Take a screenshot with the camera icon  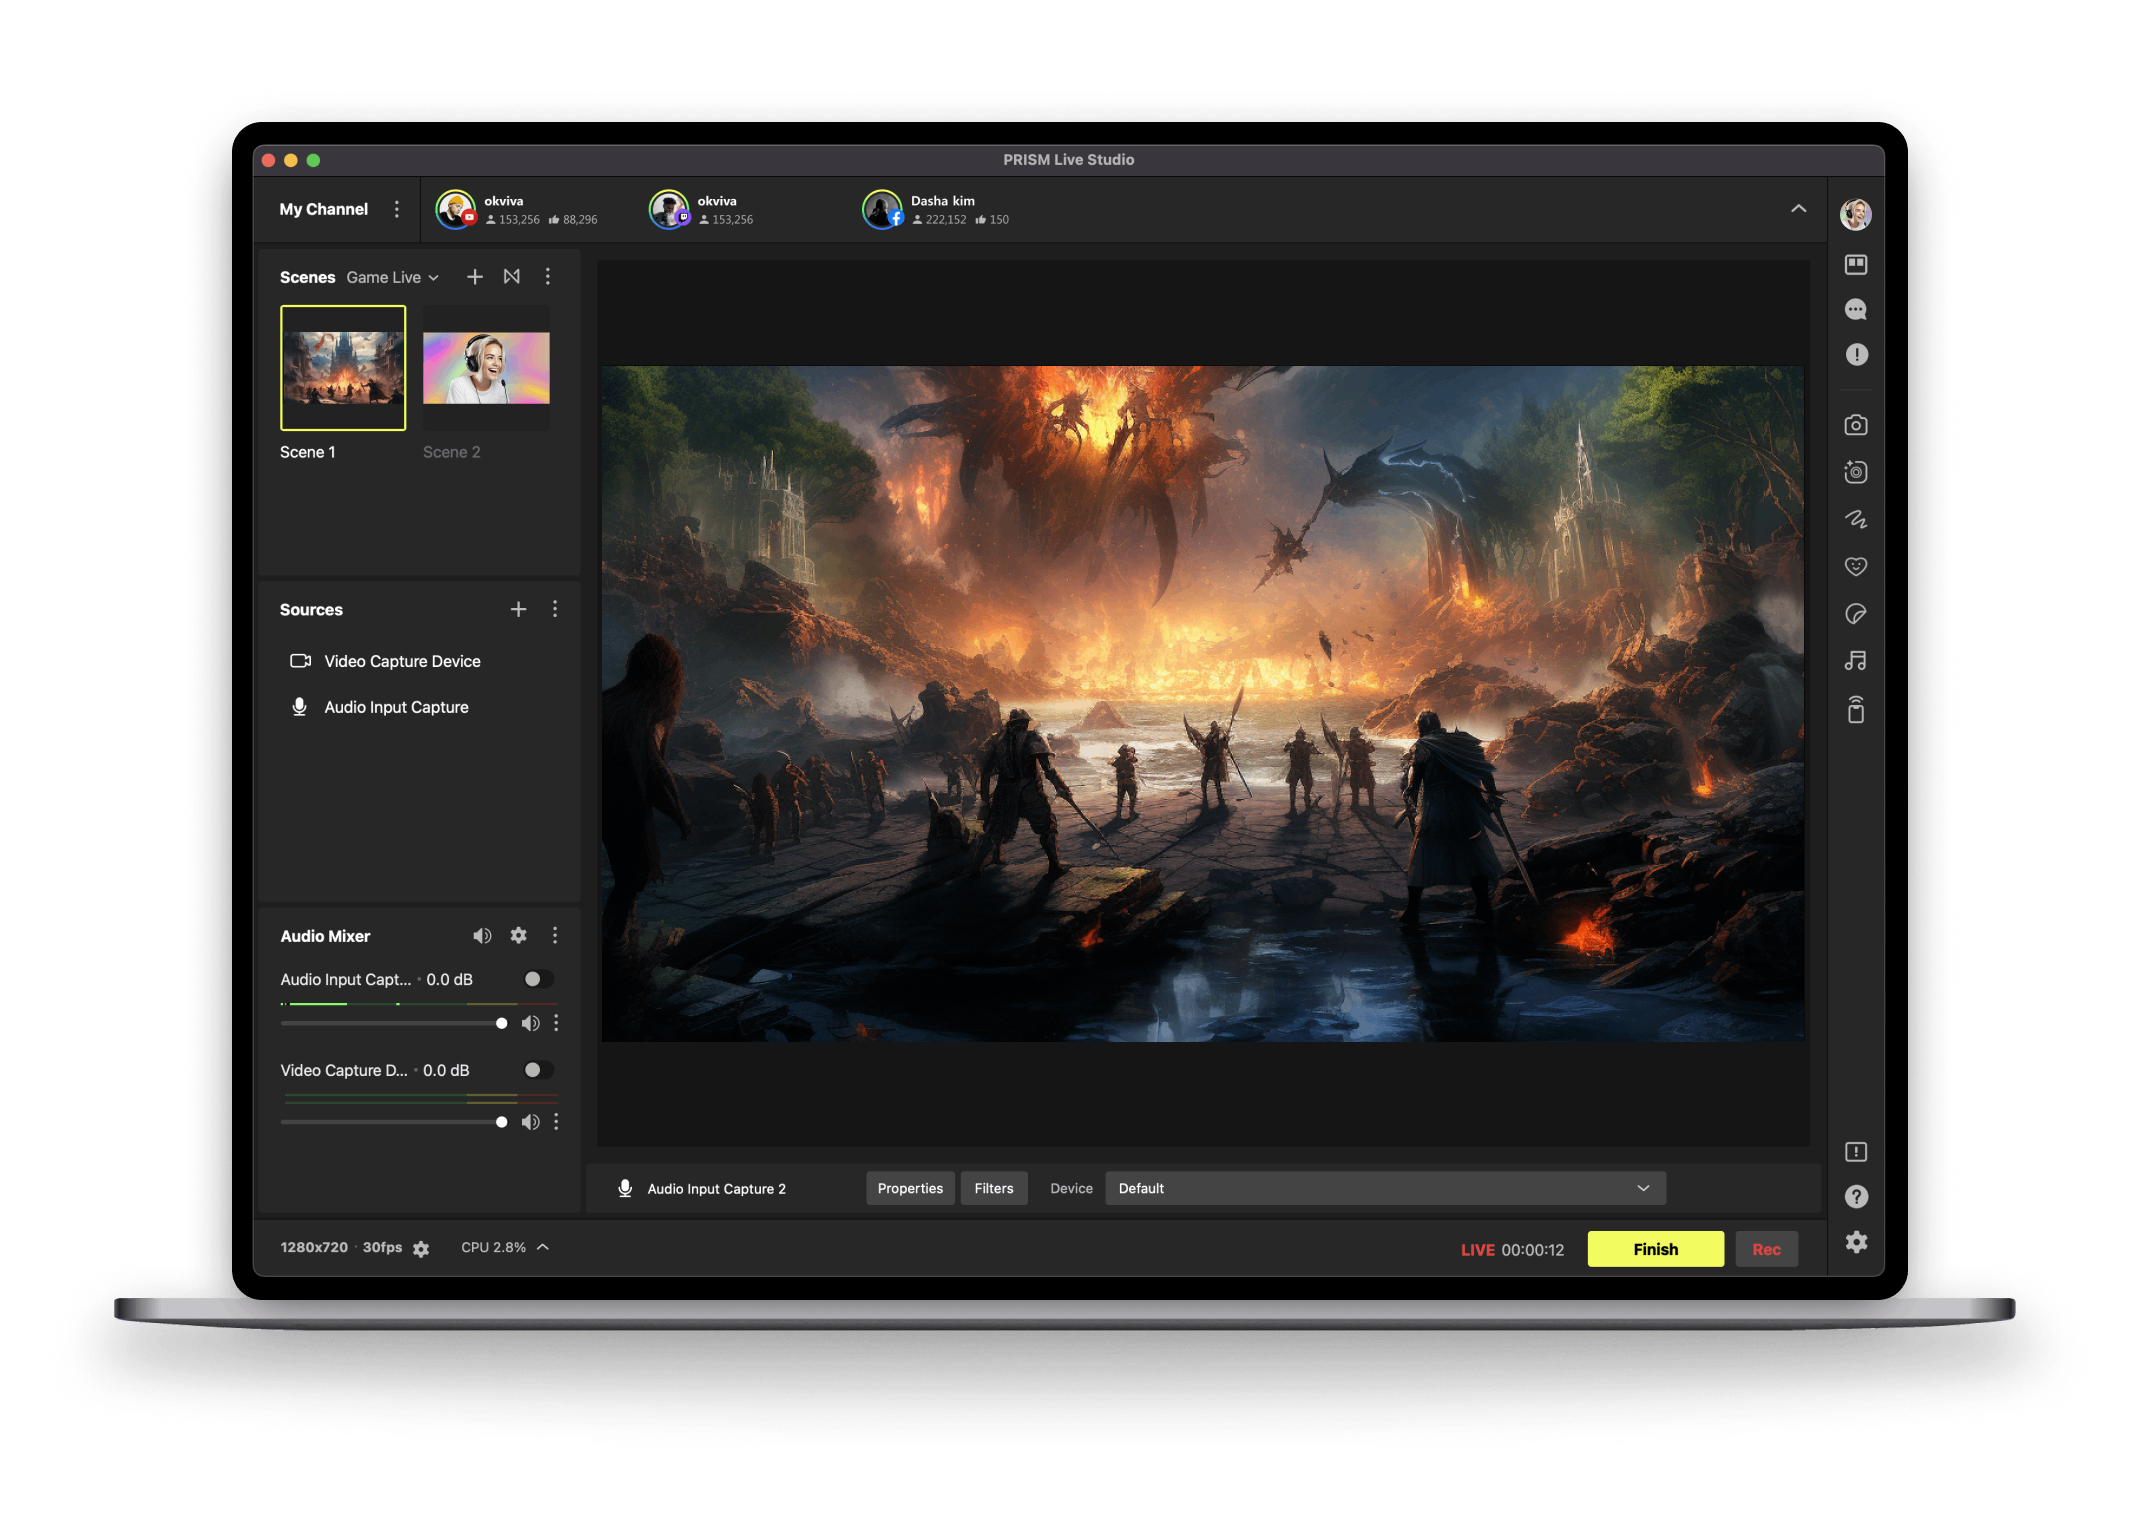pos(1856,425)
